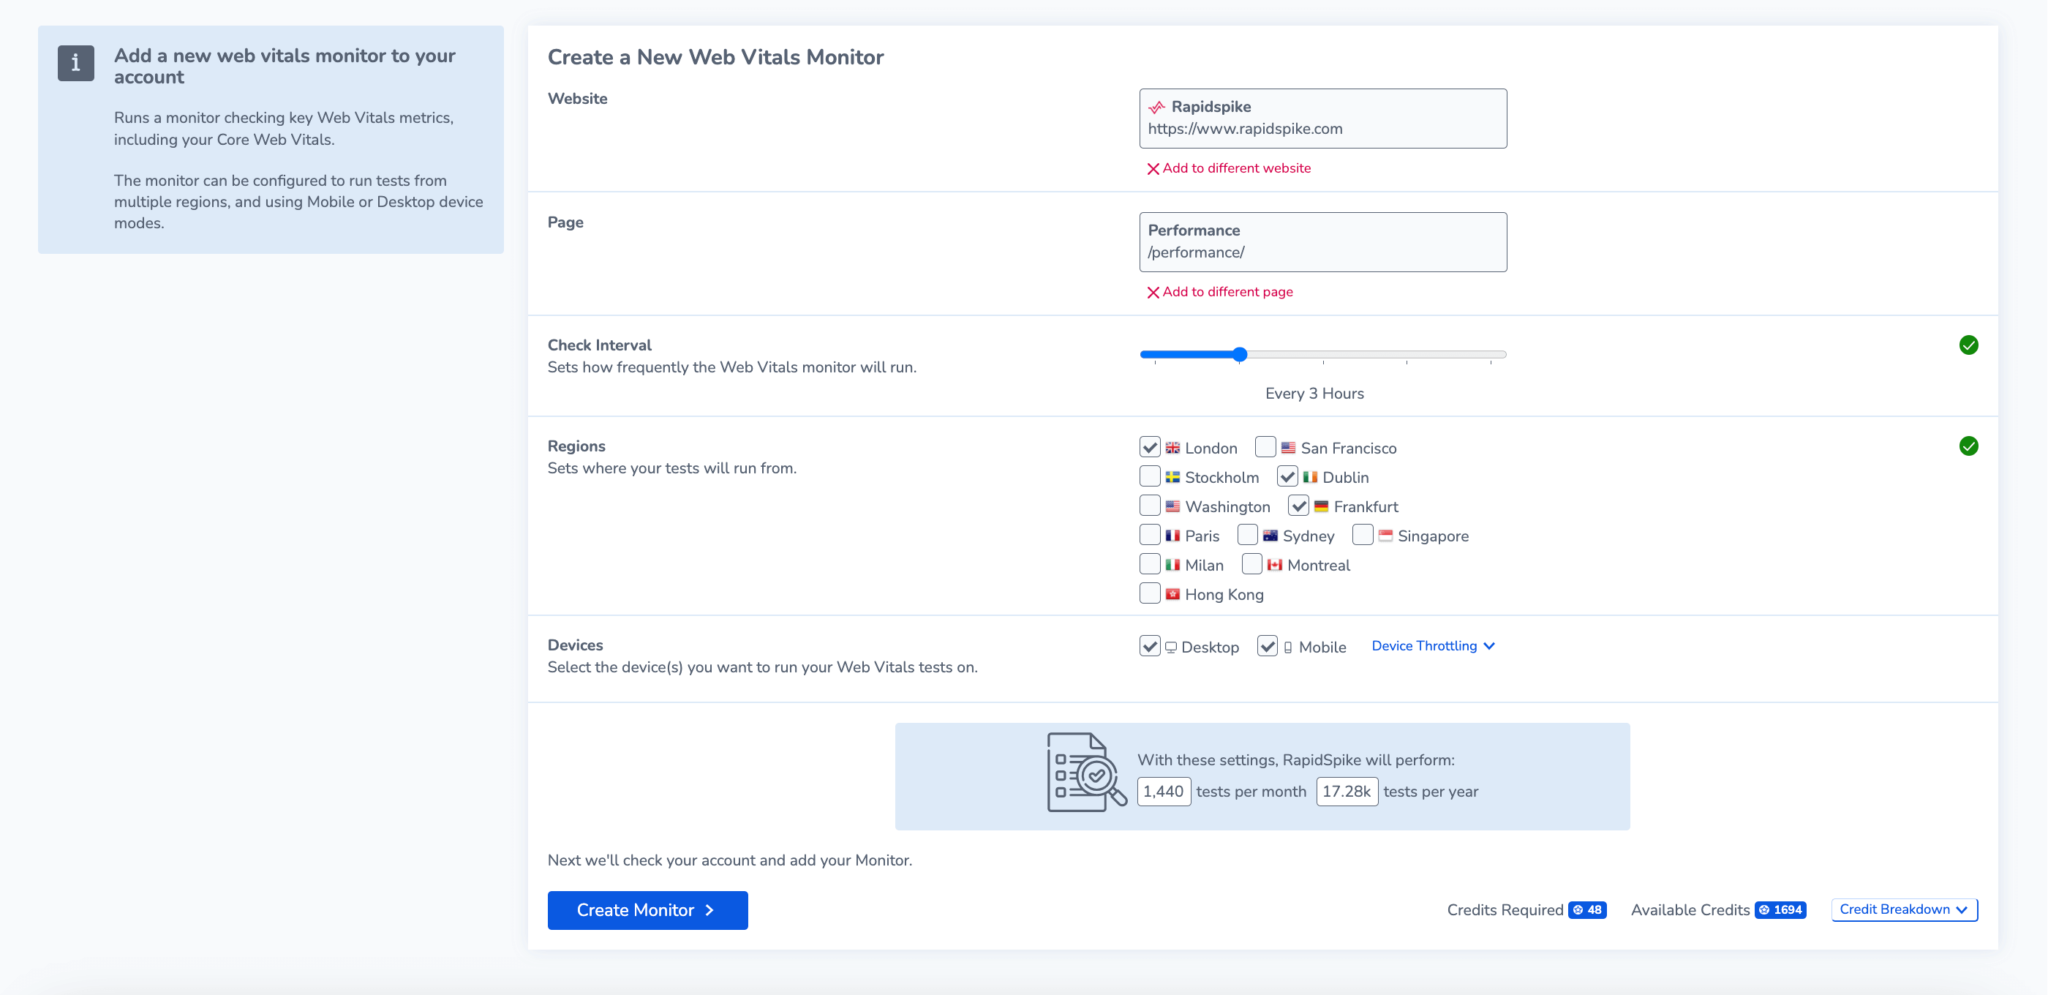Screen dimensions: 2048x995
Task: Click the RapidSpike heartbeat logo icon
Action: click(x=1158, y=107)
